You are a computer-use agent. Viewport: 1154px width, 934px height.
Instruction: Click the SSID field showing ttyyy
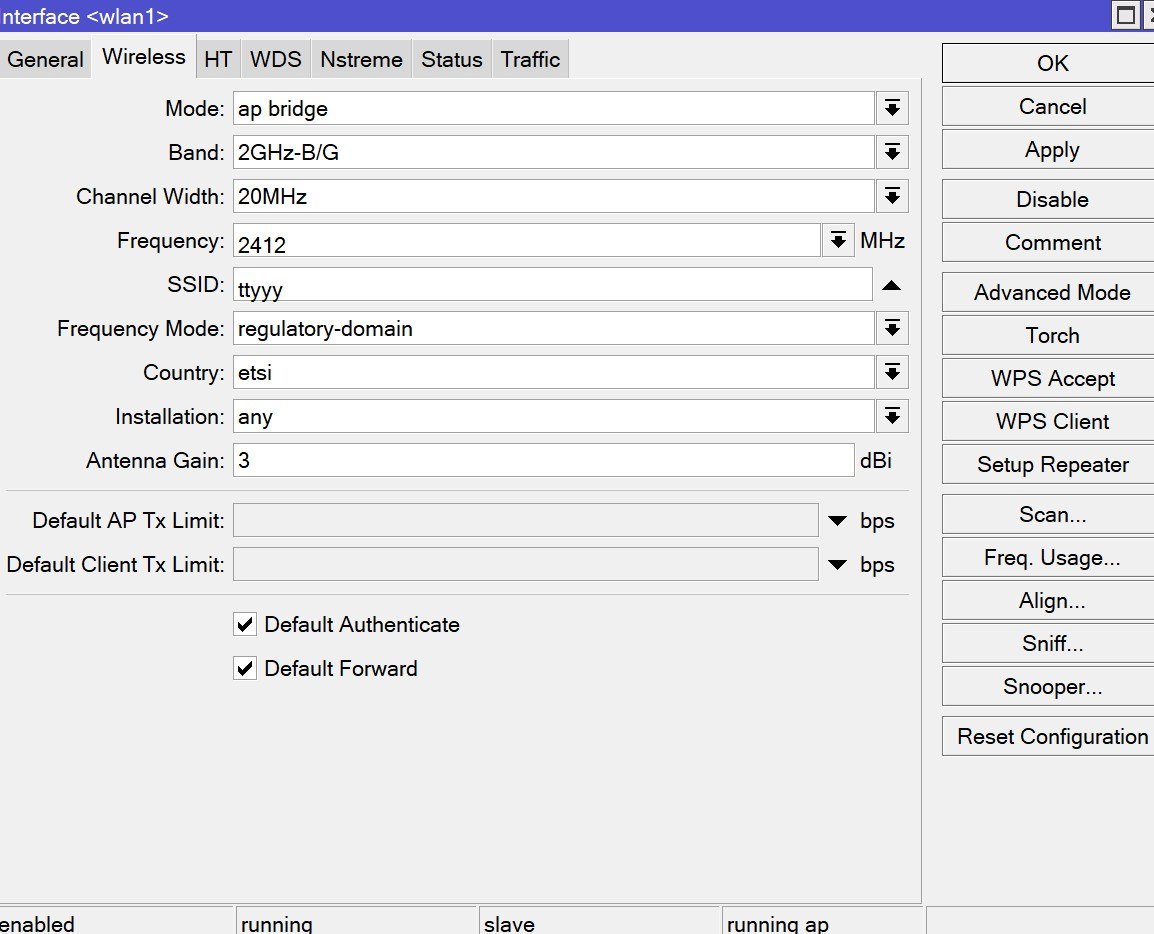tap(553, 285)
